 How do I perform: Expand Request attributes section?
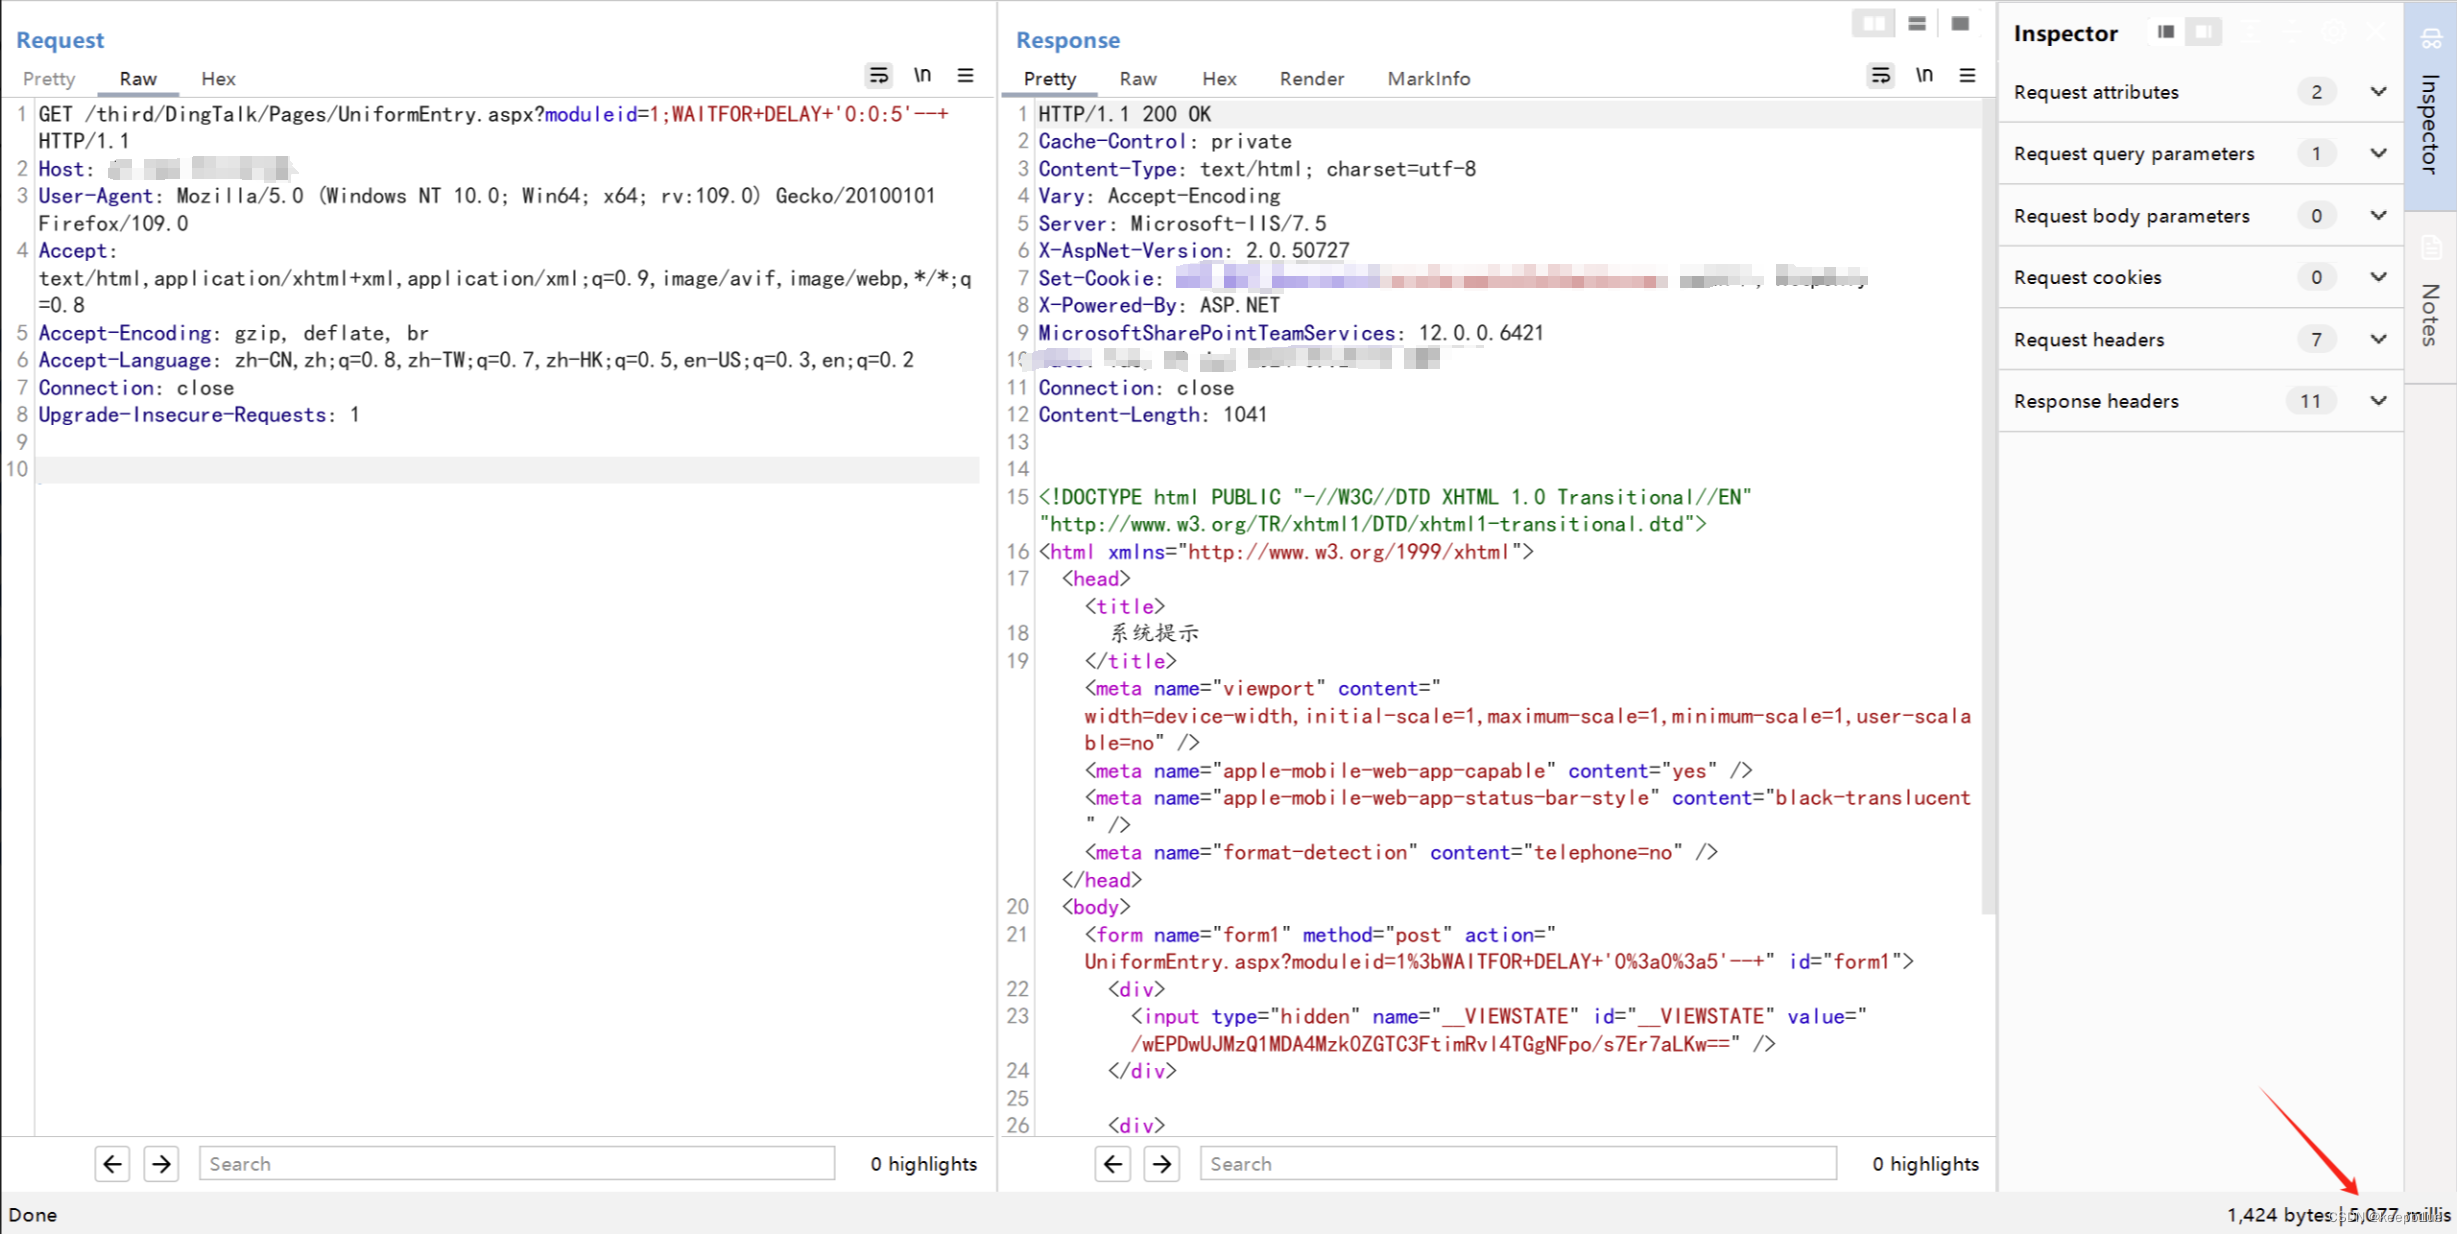pos(2378,92)
